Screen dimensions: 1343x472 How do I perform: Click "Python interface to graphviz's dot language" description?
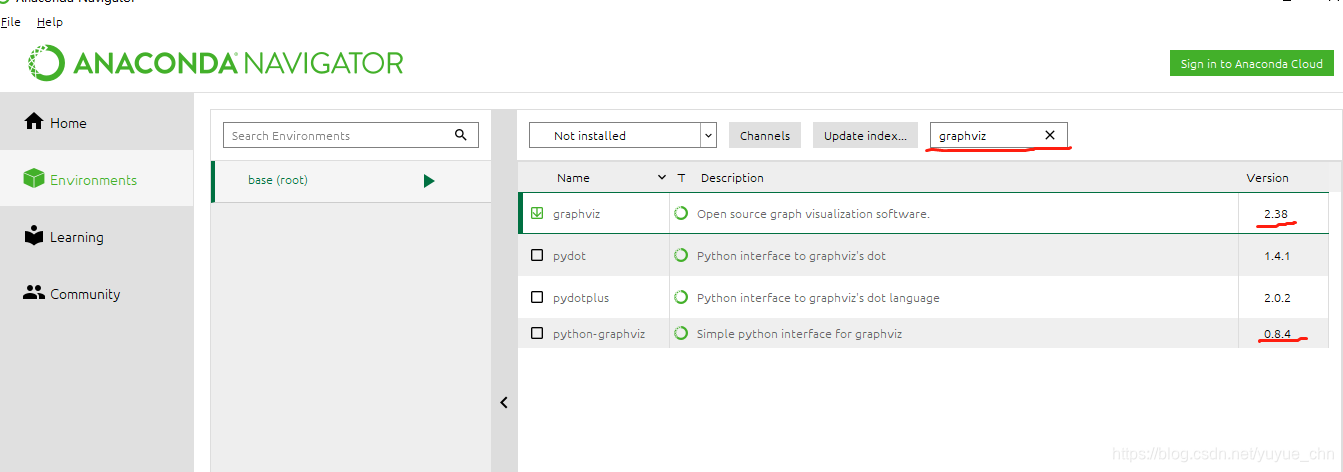point(818,298)
